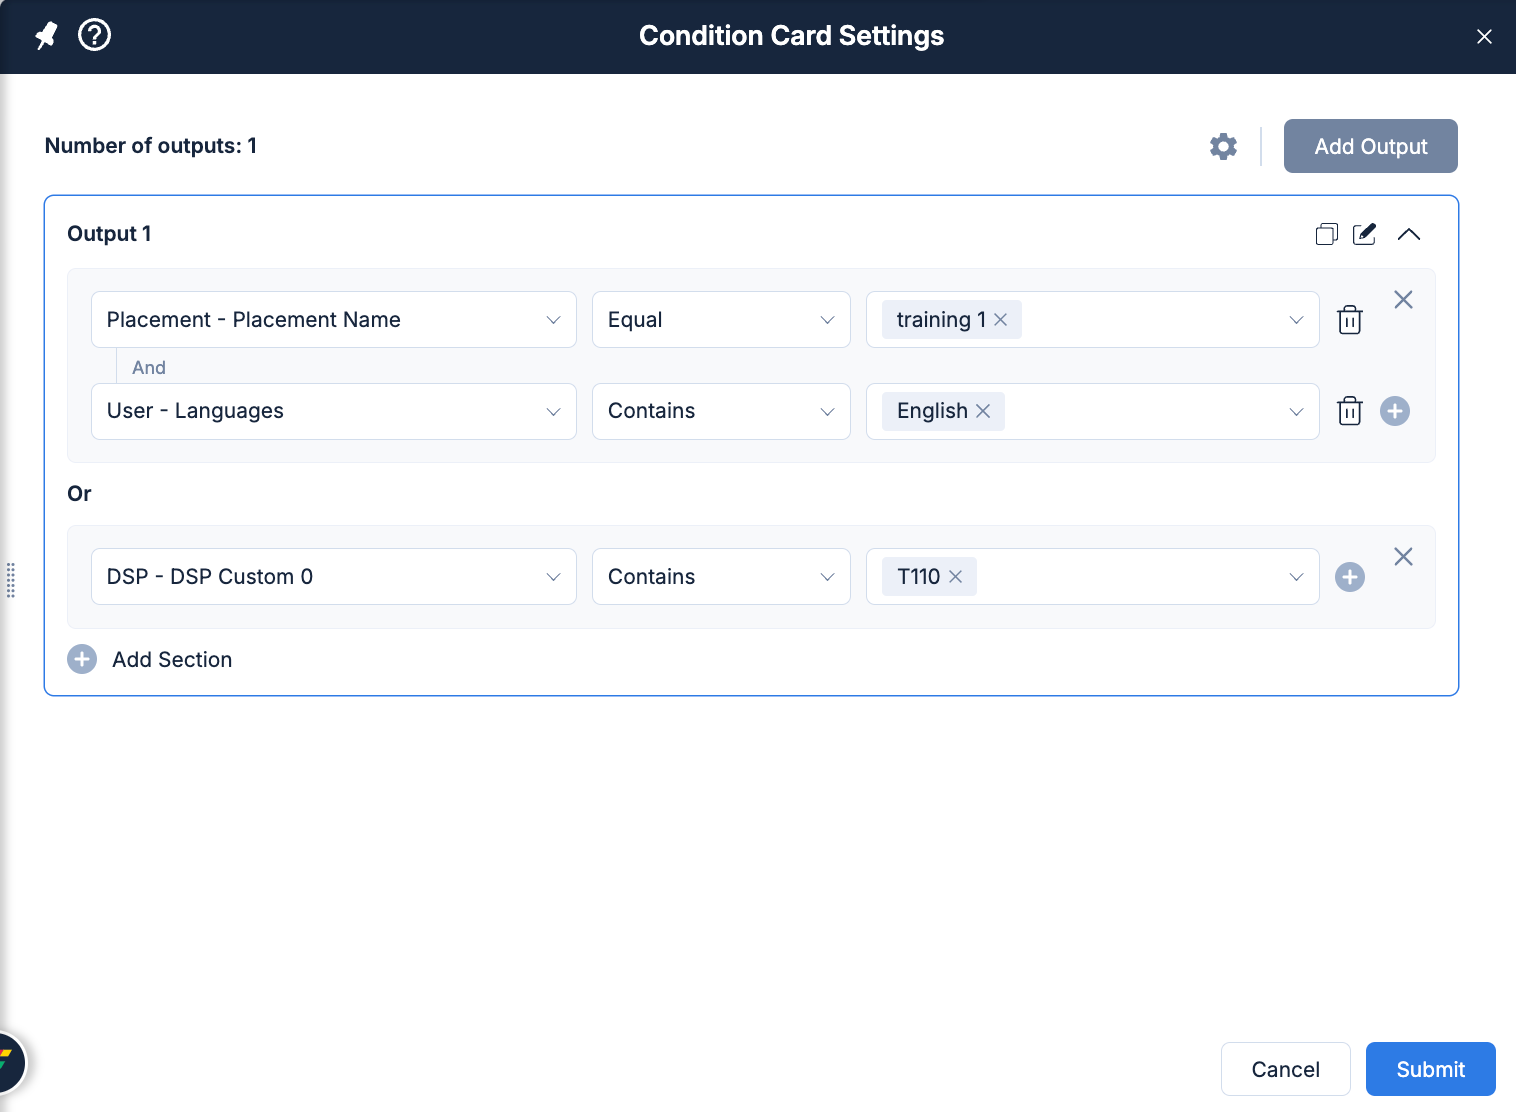Cancel the condition card changes
This screenshot has width=1516, height=1112.
[x=1285, y=1069]
